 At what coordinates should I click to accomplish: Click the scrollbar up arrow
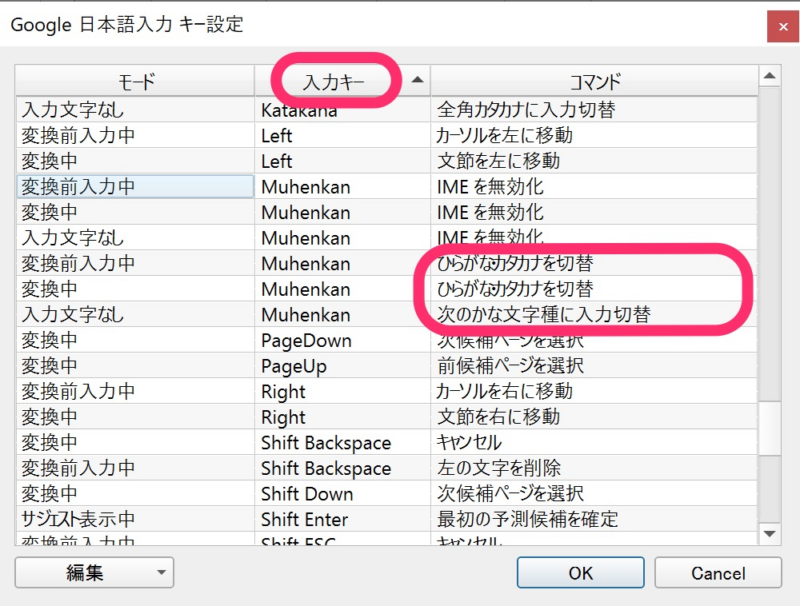pyautogui.click(x=769, y=77)
